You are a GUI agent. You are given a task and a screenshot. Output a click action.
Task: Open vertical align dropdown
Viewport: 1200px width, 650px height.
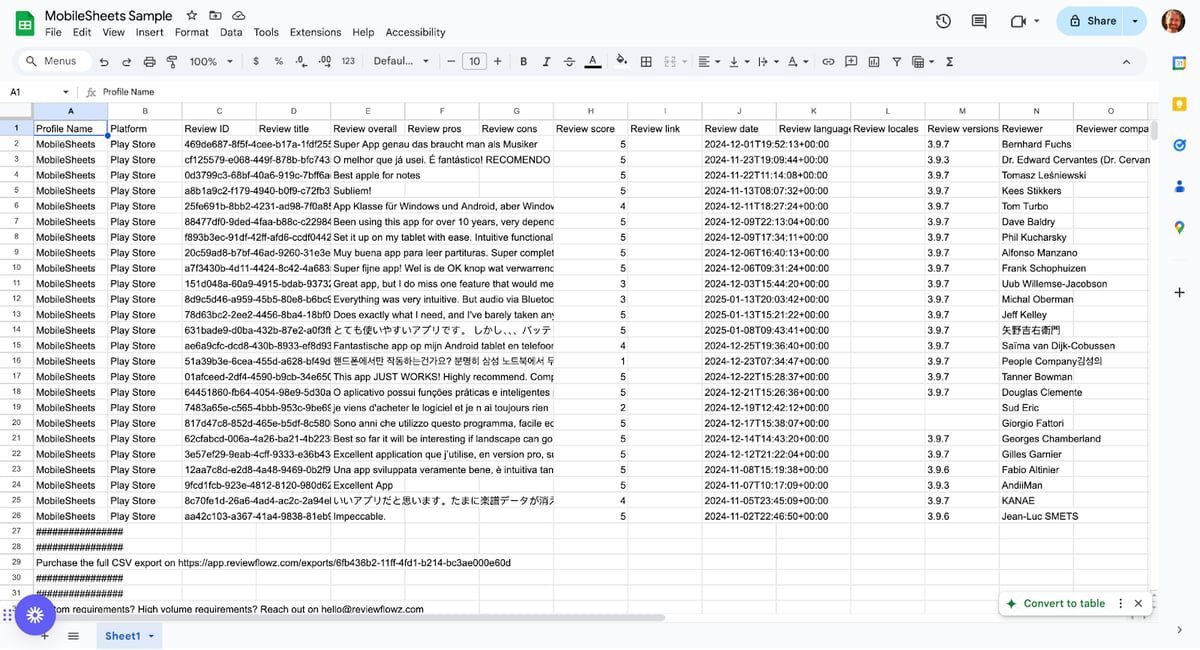tap(738, 61)
